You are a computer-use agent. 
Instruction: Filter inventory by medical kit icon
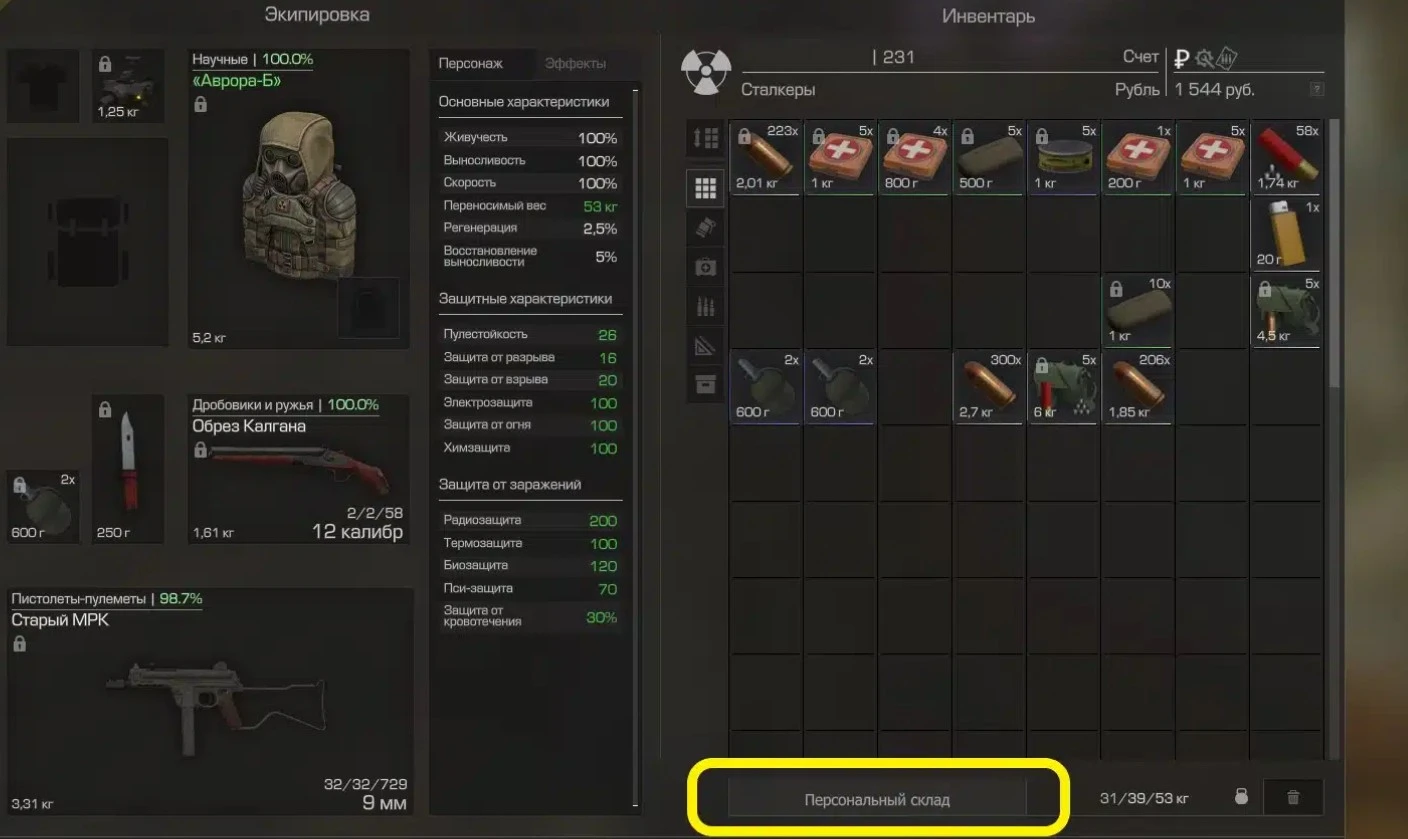705,267
